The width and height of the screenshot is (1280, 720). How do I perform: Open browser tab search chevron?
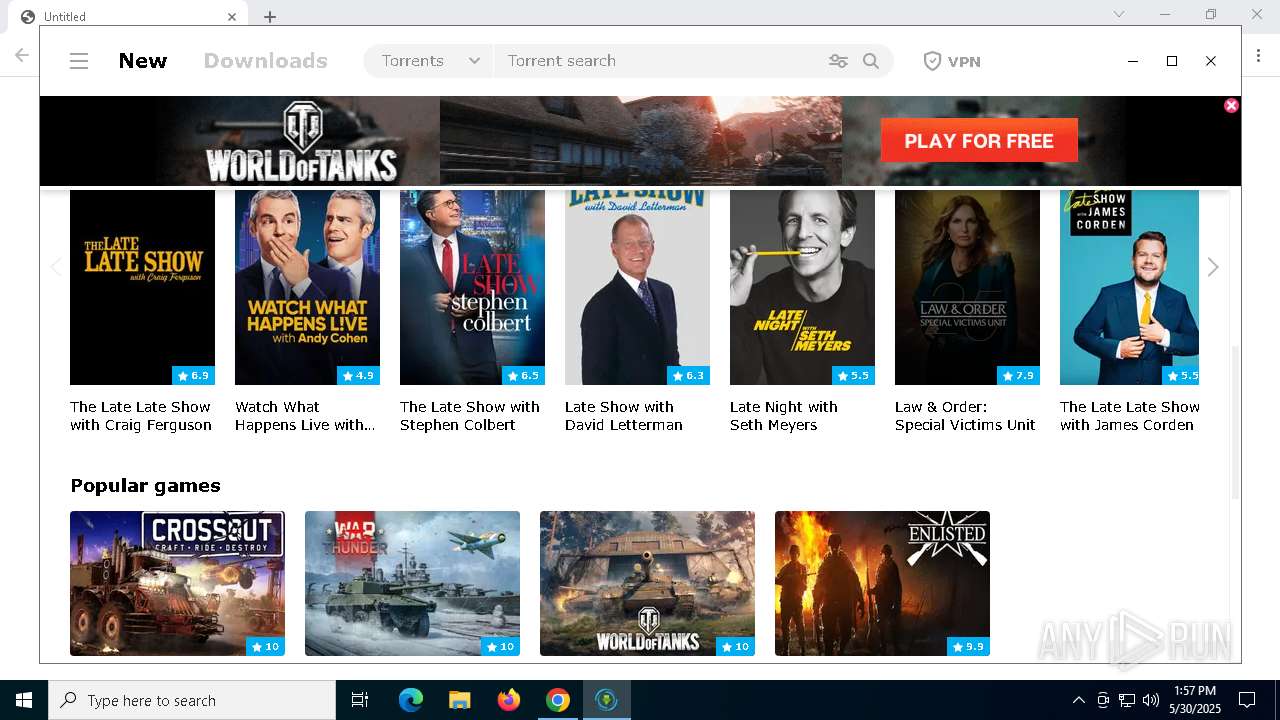1119,14
